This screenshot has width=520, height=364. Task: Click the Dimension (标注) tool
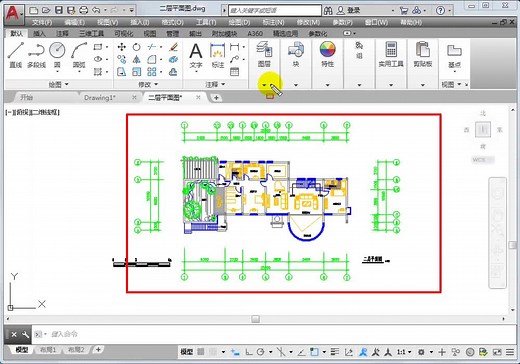[x=217, y=55]
